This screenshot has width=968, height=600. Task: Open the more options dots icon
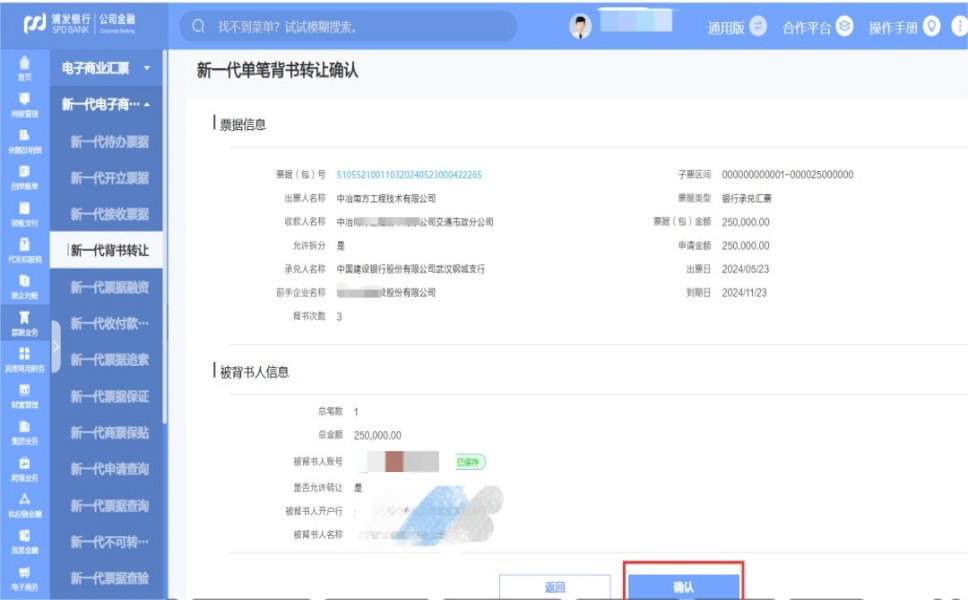pos(960,27)
